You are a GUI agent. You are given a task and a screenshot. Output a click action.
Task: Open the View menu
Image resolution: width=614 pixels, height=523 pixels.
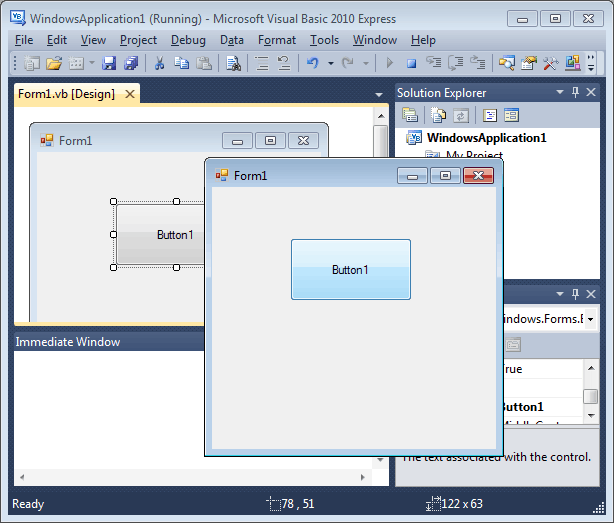click(93, 40)
